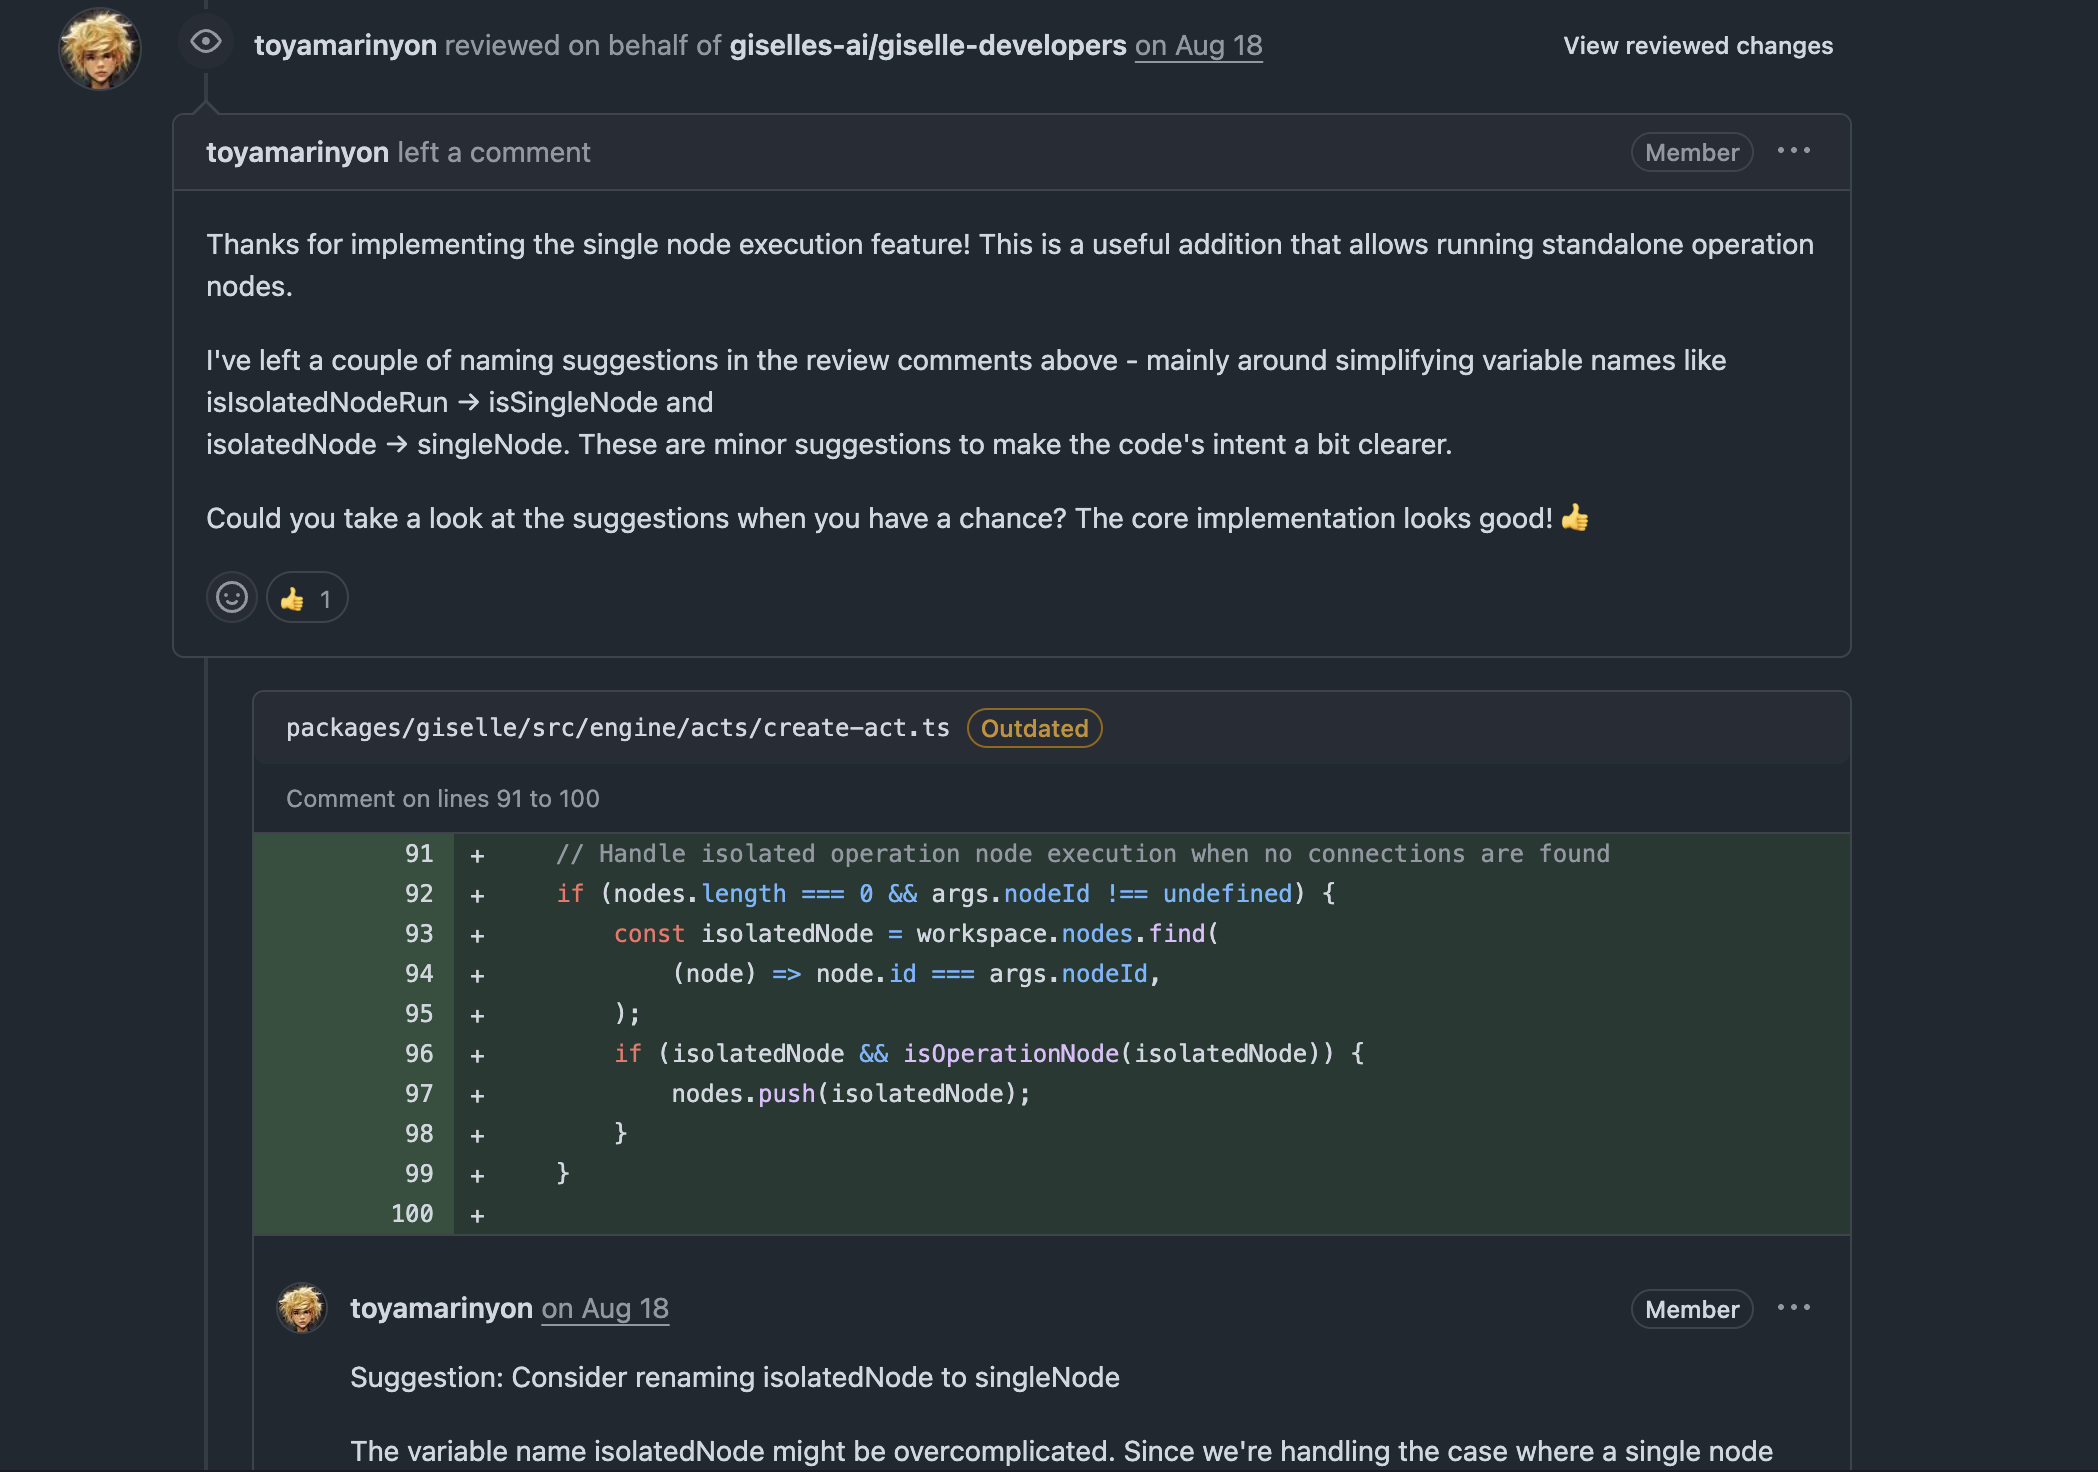The width and height of the screenshot is (2098, 1472).
Task: Click the 'on Aug 18' review timestamp
Action: click(x=1198, y=46)
